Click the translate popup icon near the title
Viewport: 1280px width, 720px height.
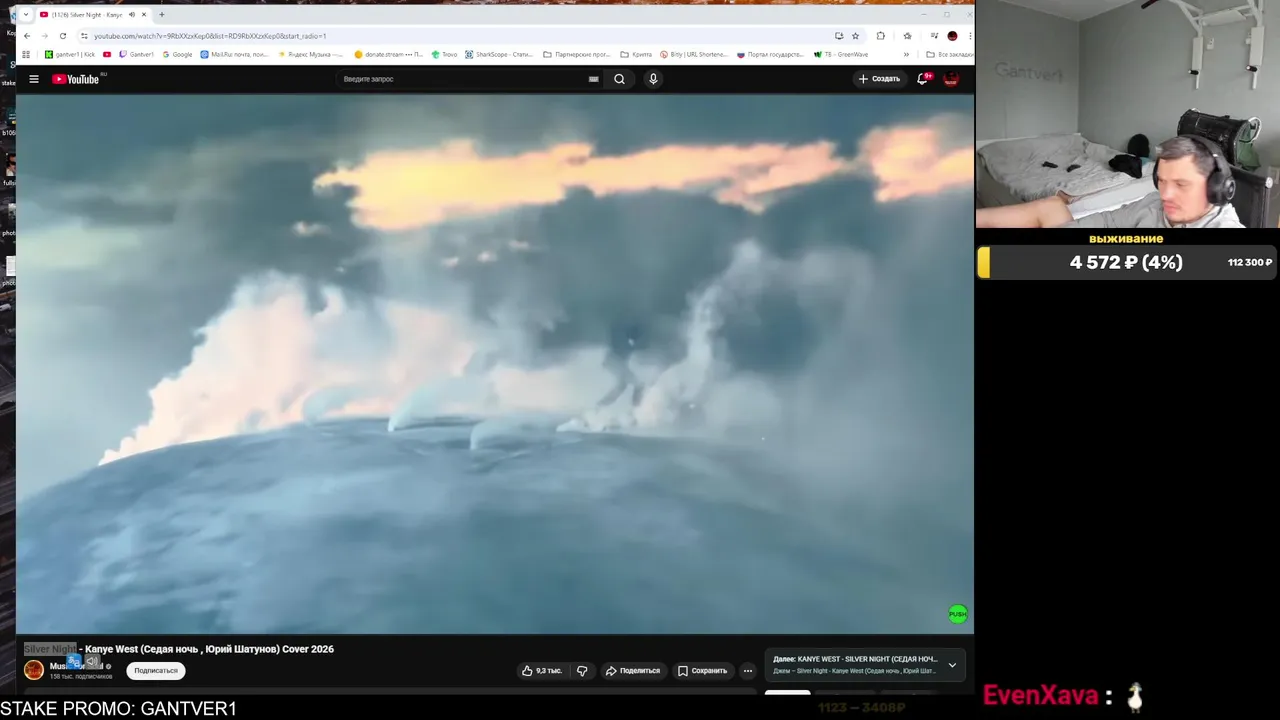click(74, 661)
